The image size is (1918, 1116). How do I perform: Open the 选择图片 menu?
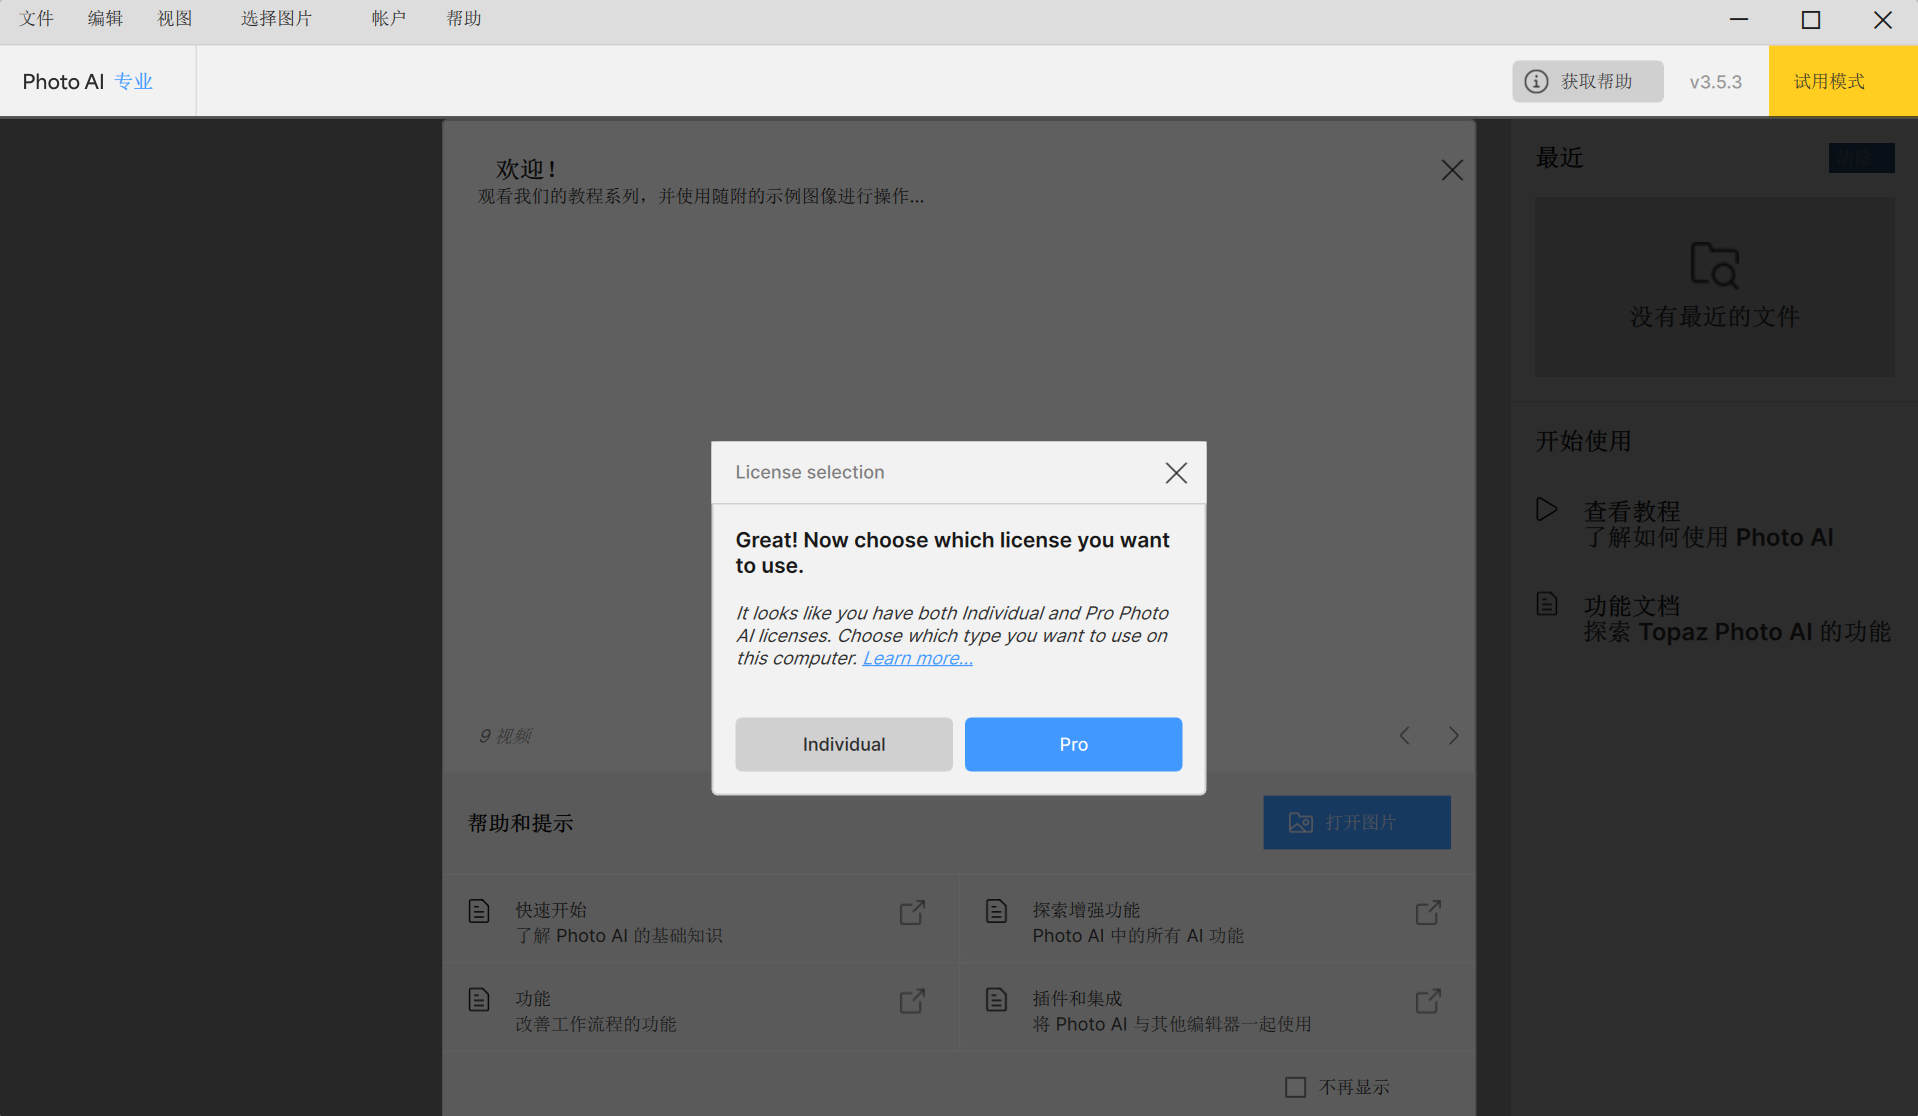click(277, 19)
